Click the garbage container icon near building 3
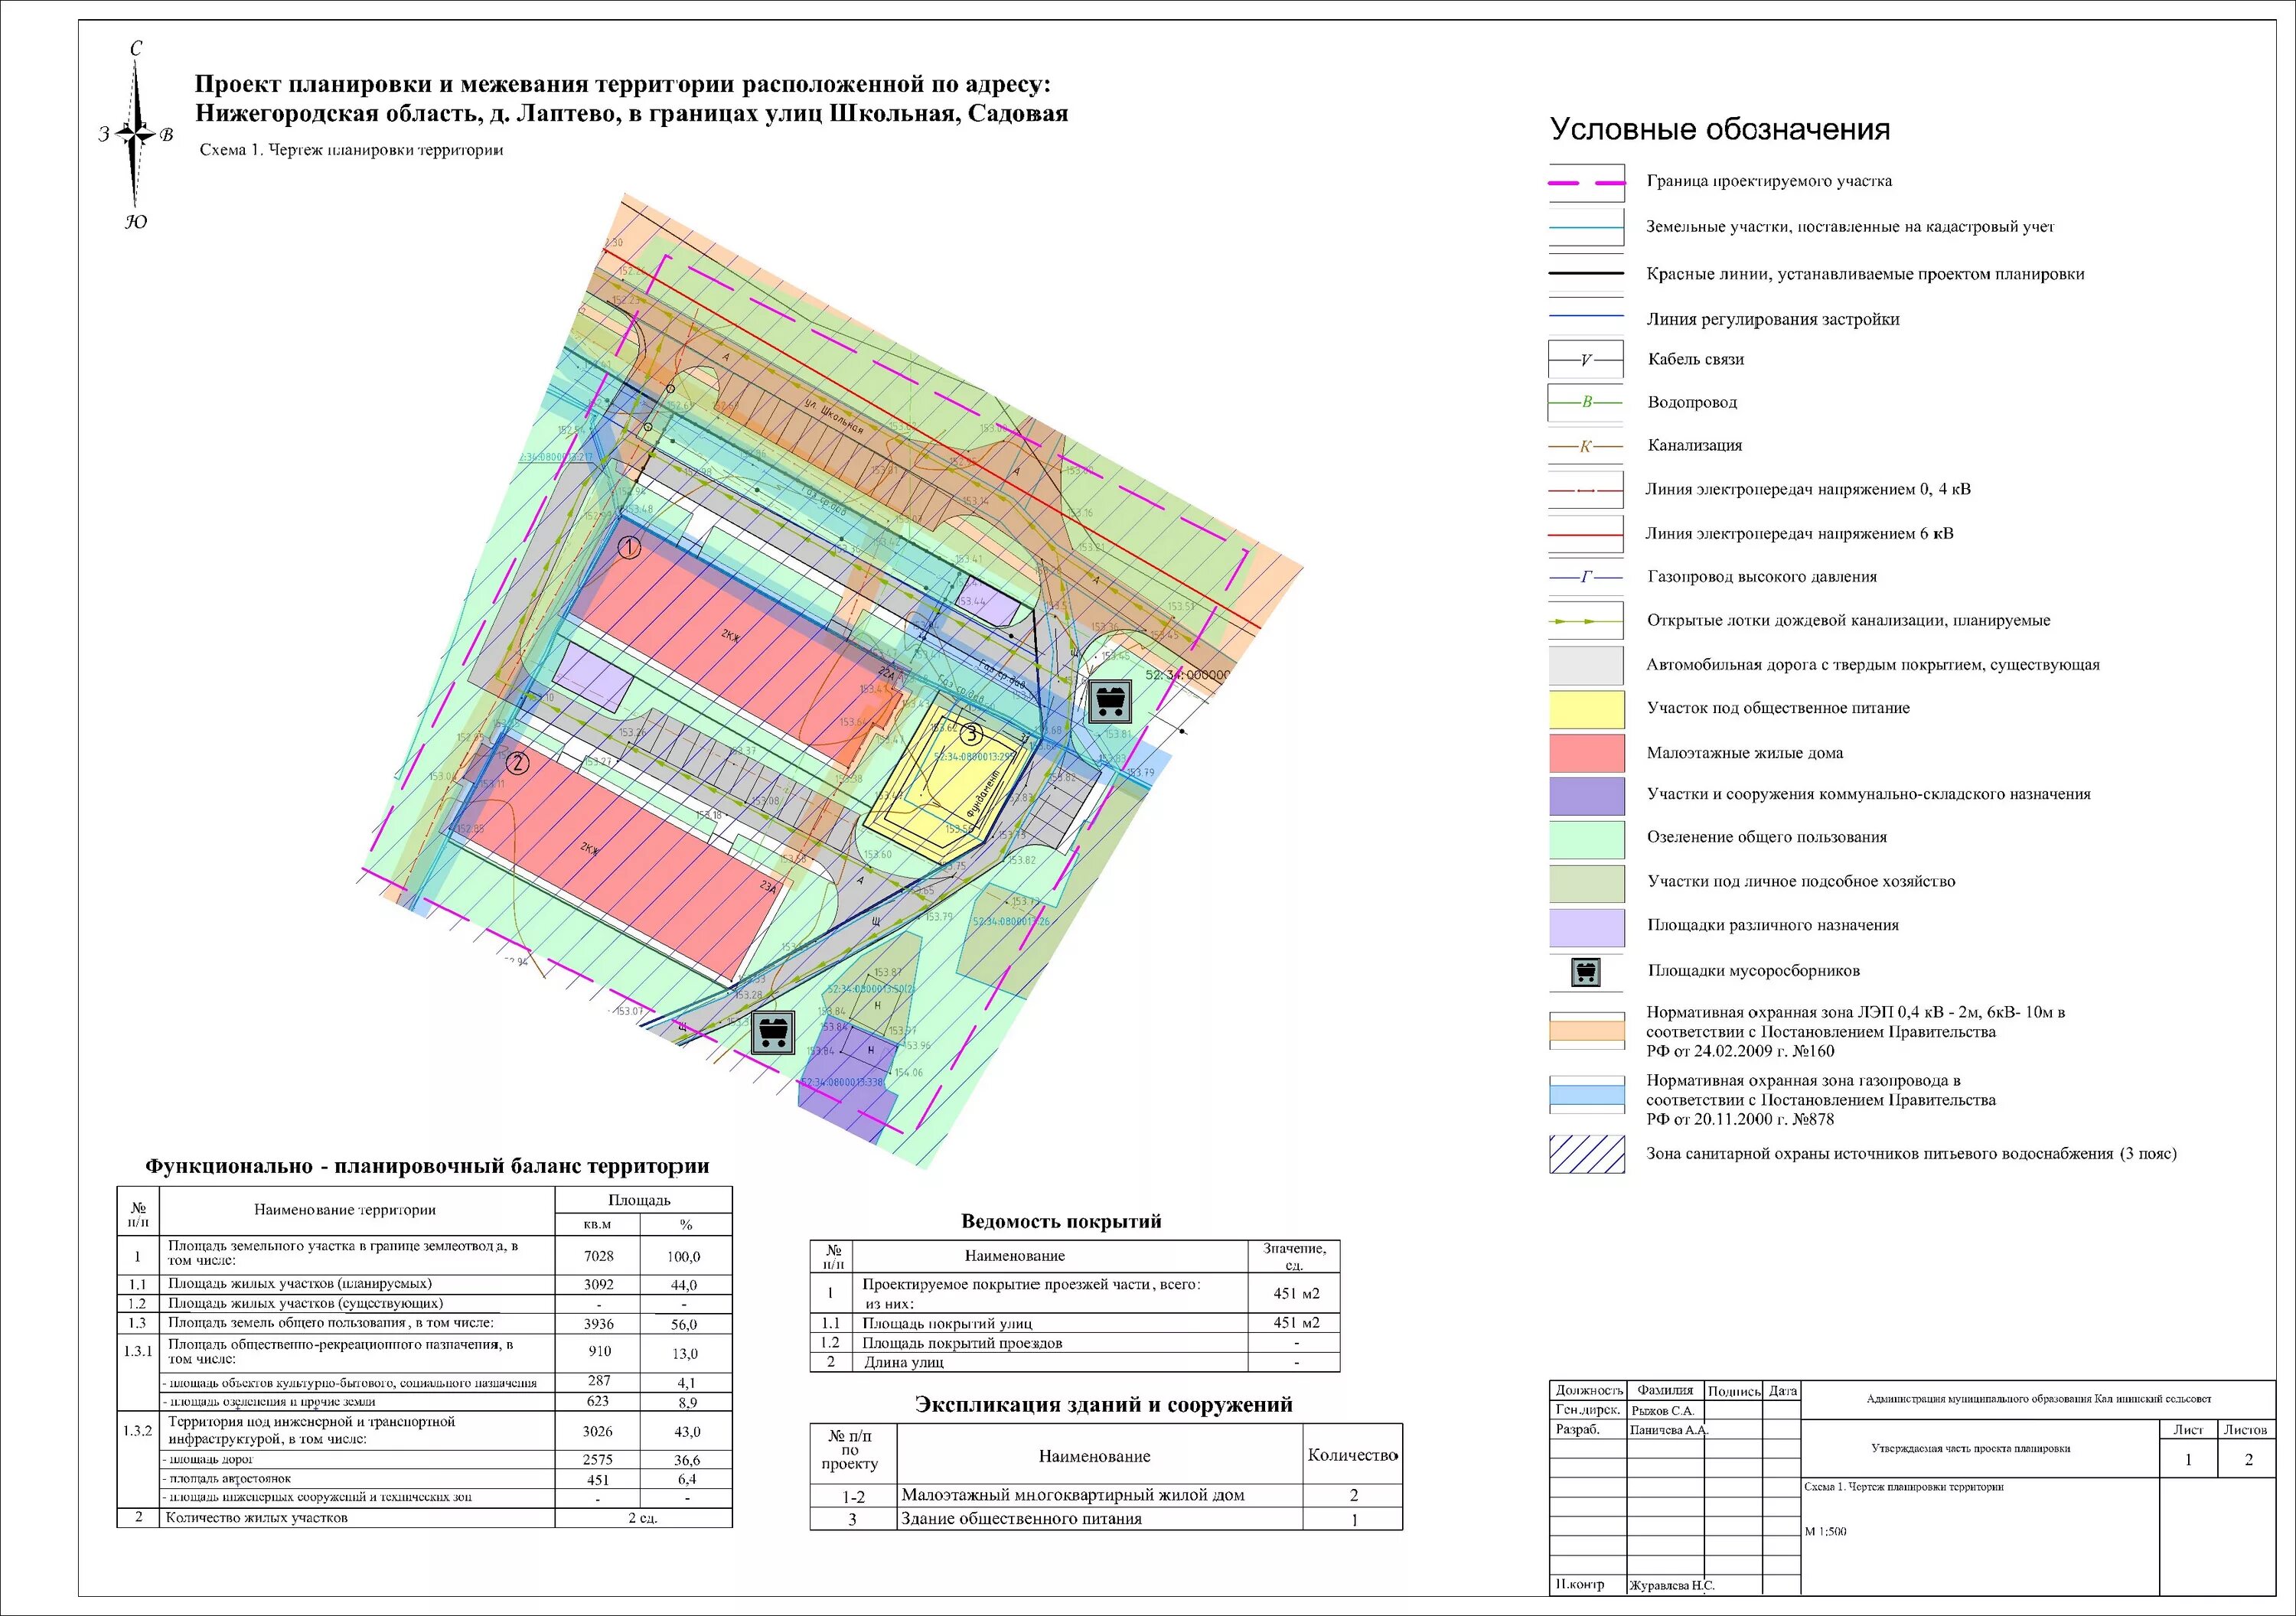This screenshot has height=1616, width=2296. 1108,701
